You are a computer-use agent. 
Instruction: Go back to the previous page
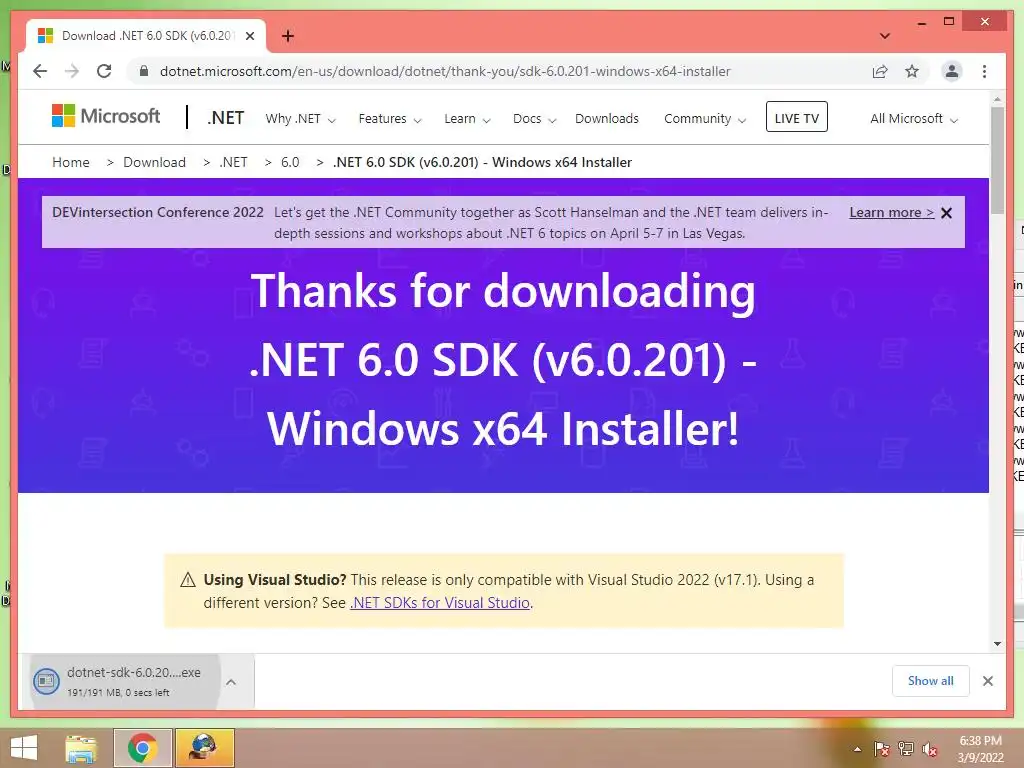tap(40, 71)
